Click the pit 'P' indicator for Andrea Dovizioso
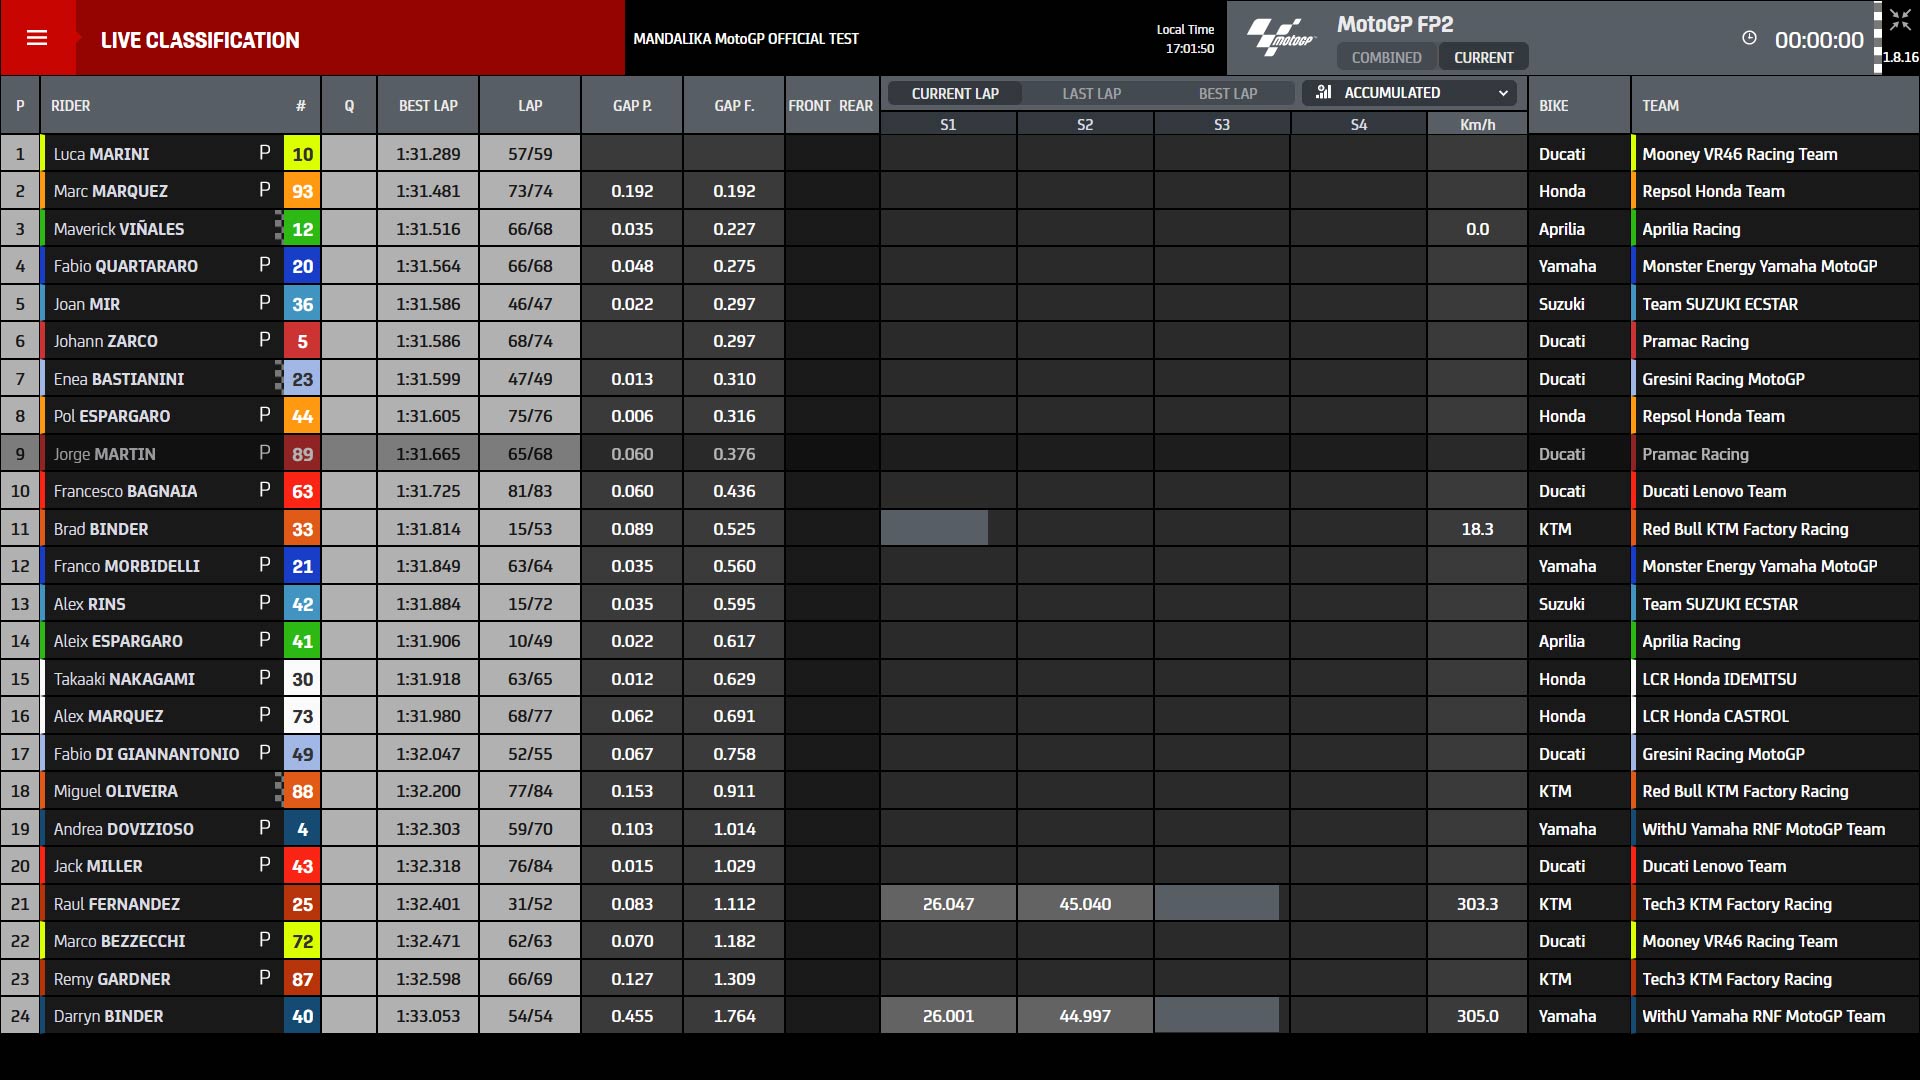This screenshot has width=1920, height=1080. pos(265,828)
